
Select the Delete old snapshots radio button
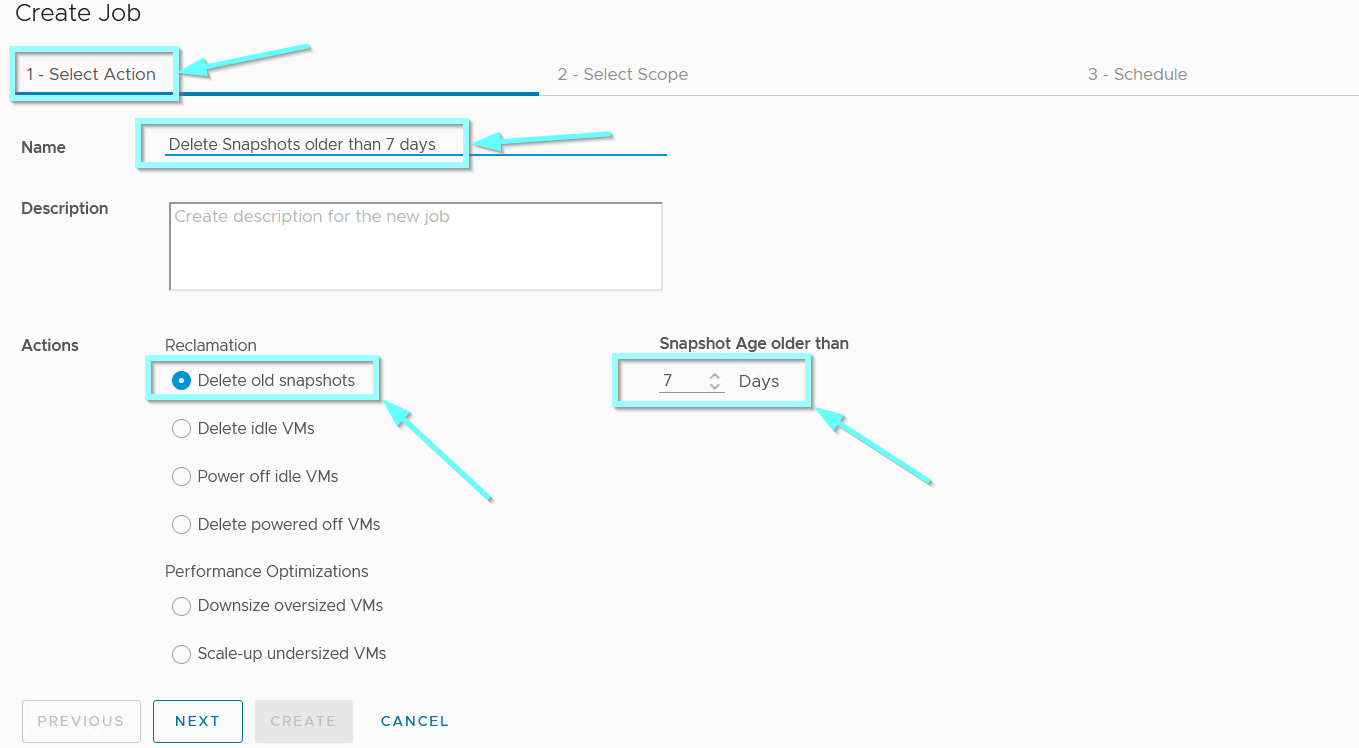[x=181, y=380]
